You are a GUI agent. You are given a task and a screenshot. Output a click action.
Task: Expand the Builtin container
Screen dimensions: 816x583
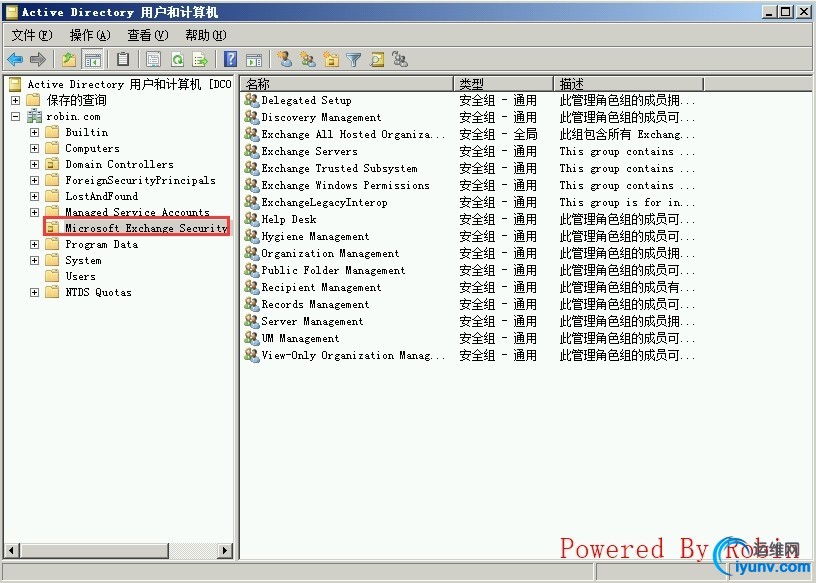pyautogui.click(x=34, y=132)
